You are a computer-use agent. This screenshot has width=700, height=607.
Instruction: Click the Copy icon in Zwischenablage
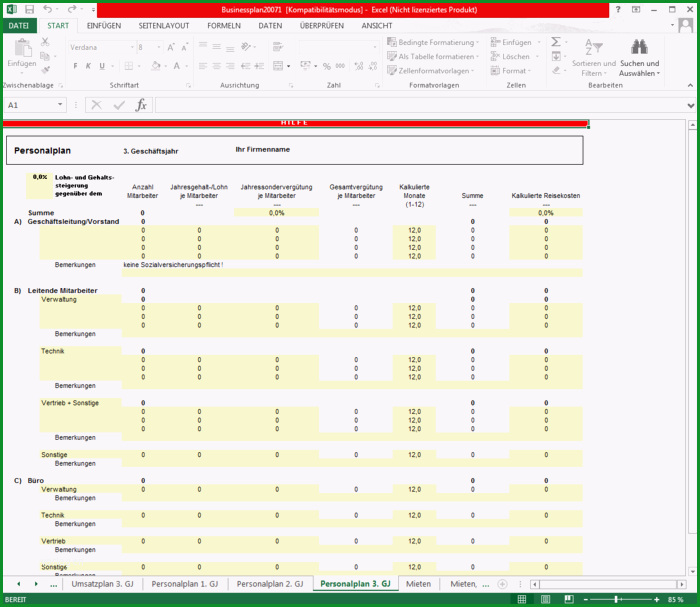pyautogui.click(x=45, y=56)
